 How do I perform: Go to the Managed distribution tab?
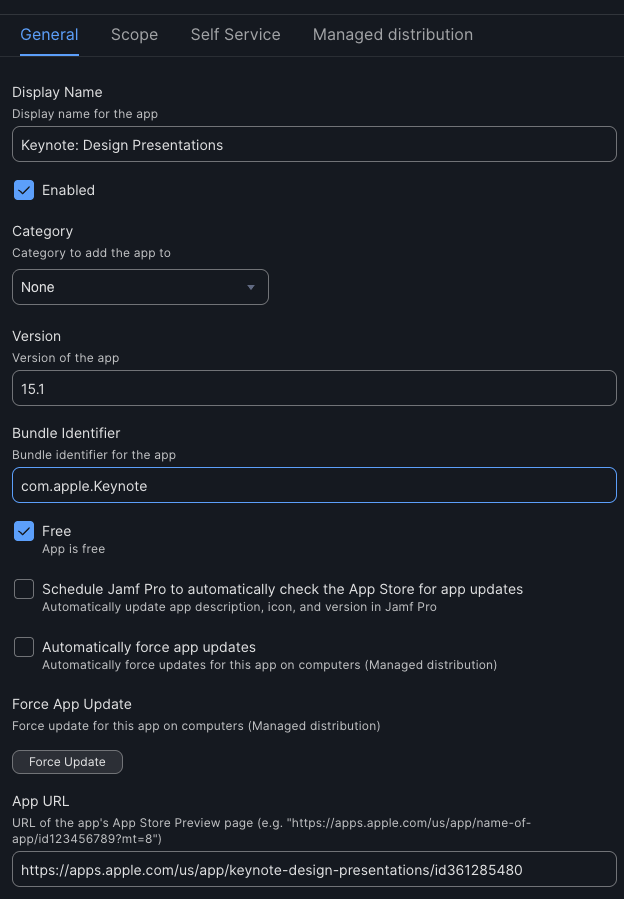(392, 34)
